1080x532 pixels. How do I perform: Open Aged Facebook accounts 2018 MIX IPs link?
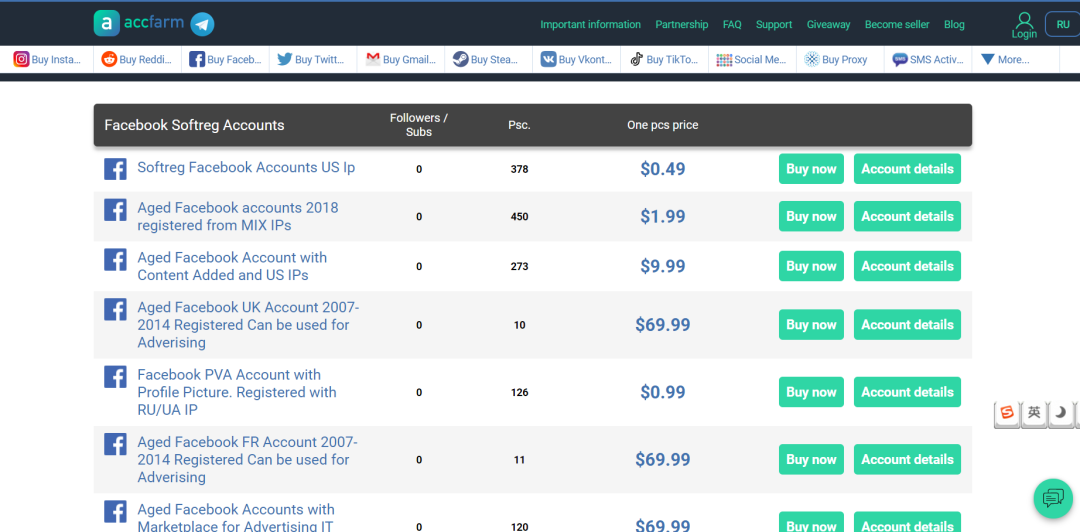tap(237, 216)
